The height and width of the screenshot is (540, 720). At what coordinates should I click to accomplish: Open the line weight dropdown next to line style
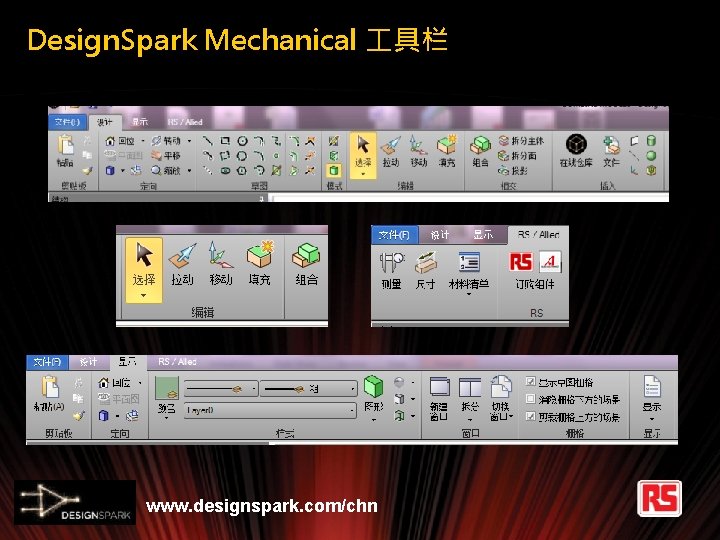(x=309, y=389)
